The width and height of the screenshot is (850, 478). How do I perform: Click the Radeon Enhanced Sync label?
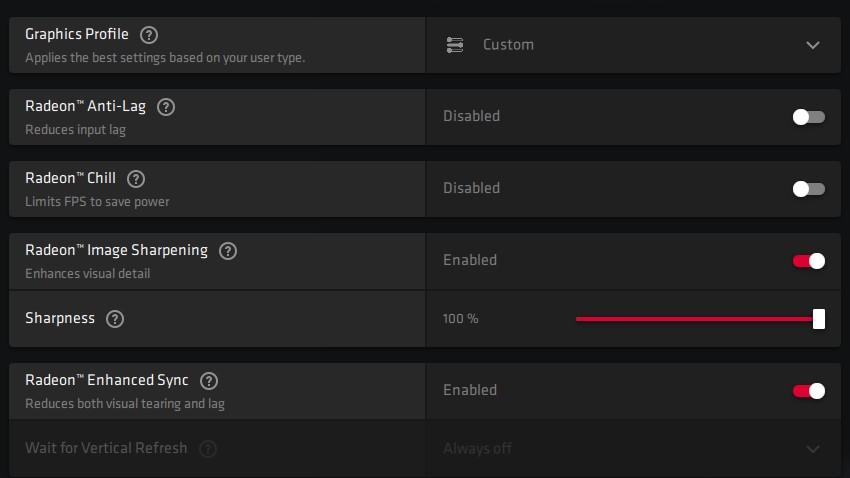[x=107, y=381]
